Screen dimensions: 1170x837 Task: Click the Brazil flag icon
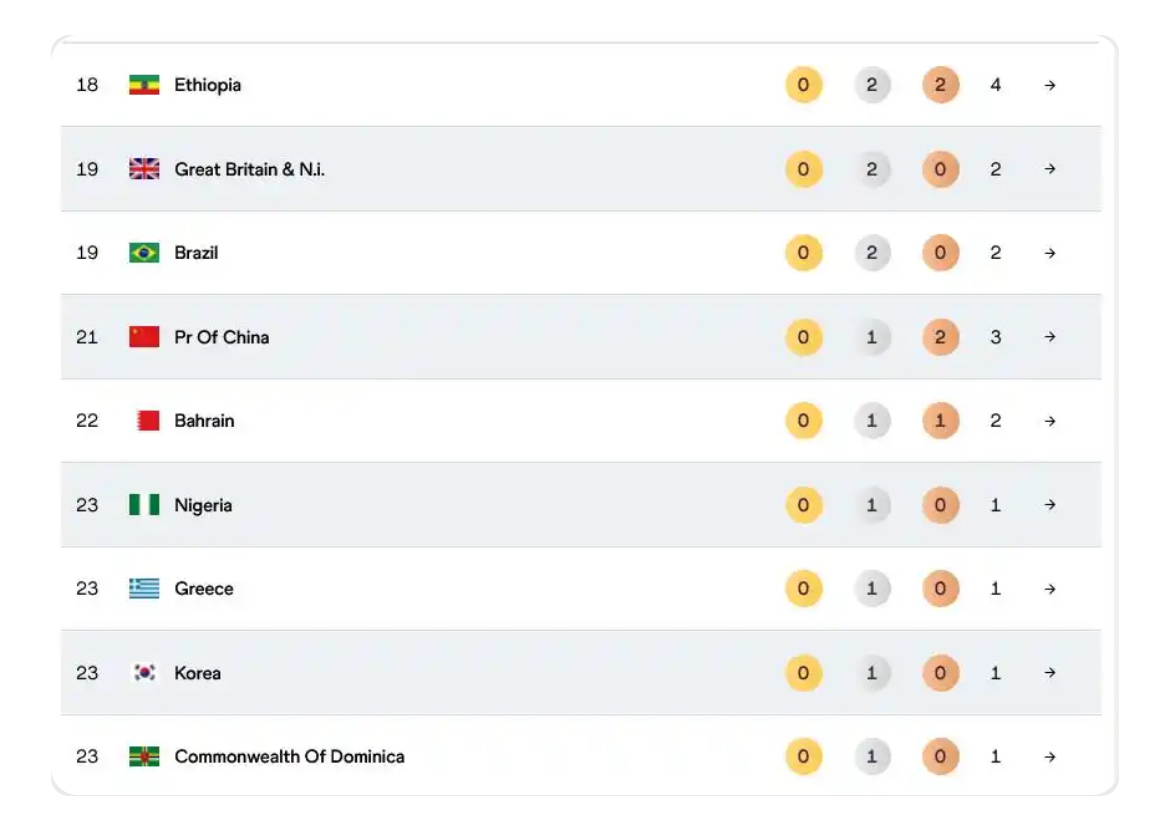coord(144,253)
